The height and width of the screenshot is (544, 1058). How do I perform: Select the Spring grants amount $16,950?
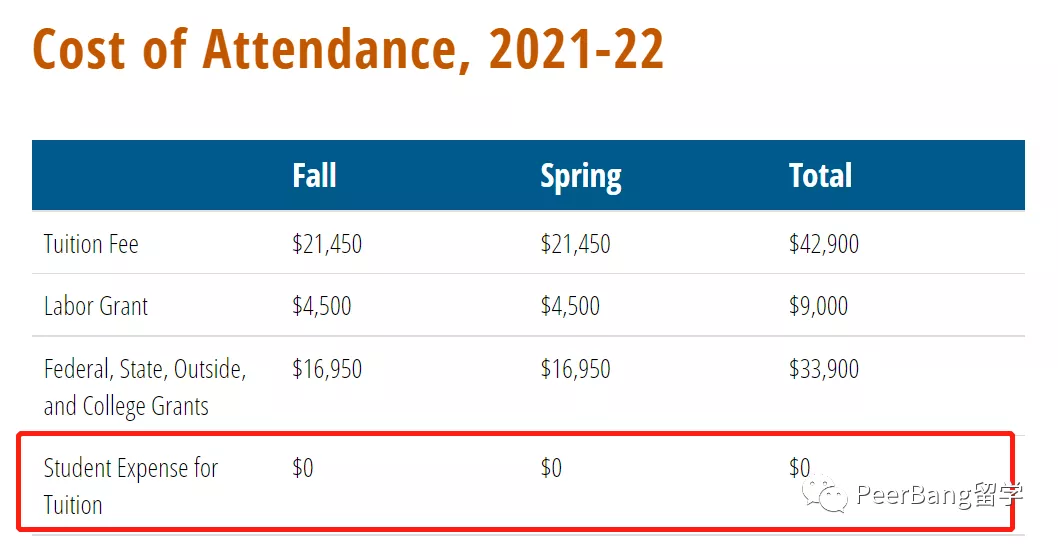(x=575, y=369)
